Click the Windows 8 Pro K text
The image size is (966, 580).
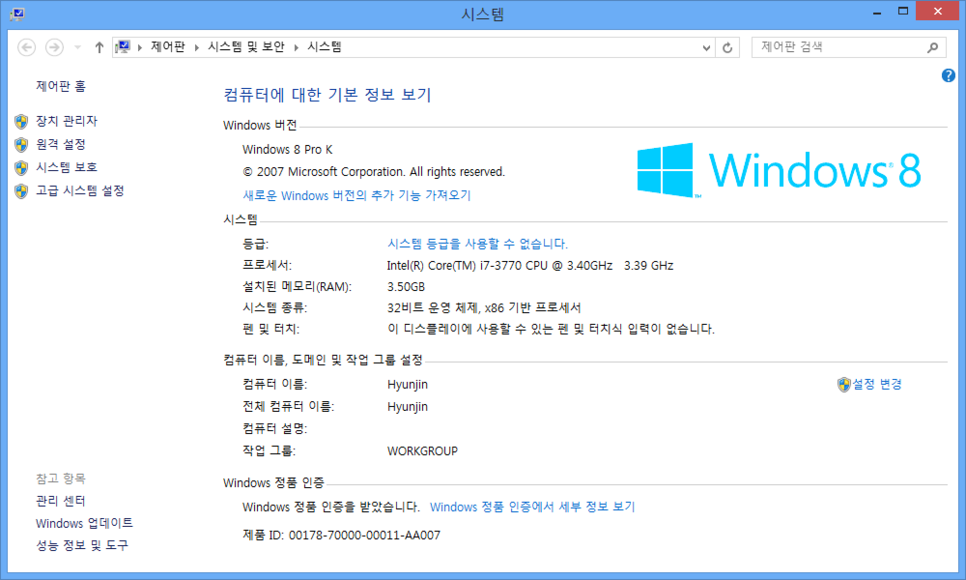click(287, 150)
